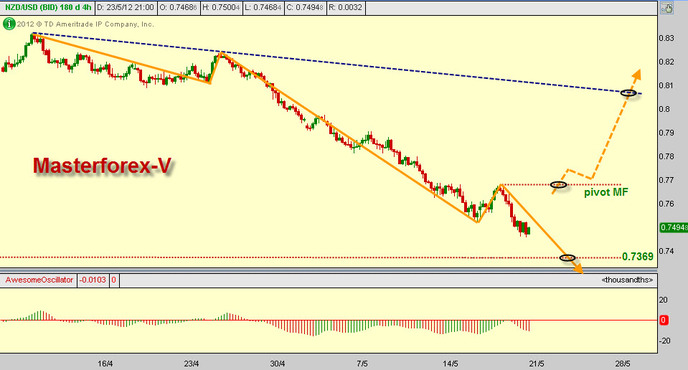Viewport: 688px width, 370px height.
Task: Click the ellipse marker on the 0.7369 line
Action: tap(567, 258)
